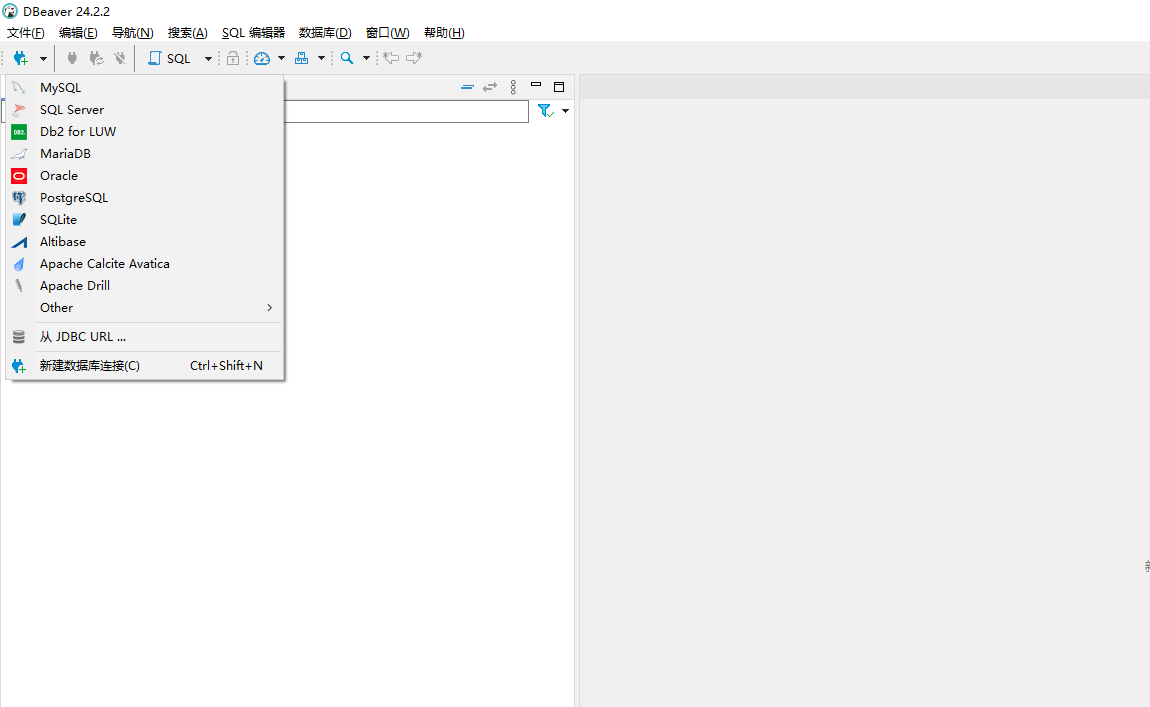Click the filter icon in Database Navigator
Image resolution: width=1150 pixels, height=707 pixels.
[x=546, y=111]
